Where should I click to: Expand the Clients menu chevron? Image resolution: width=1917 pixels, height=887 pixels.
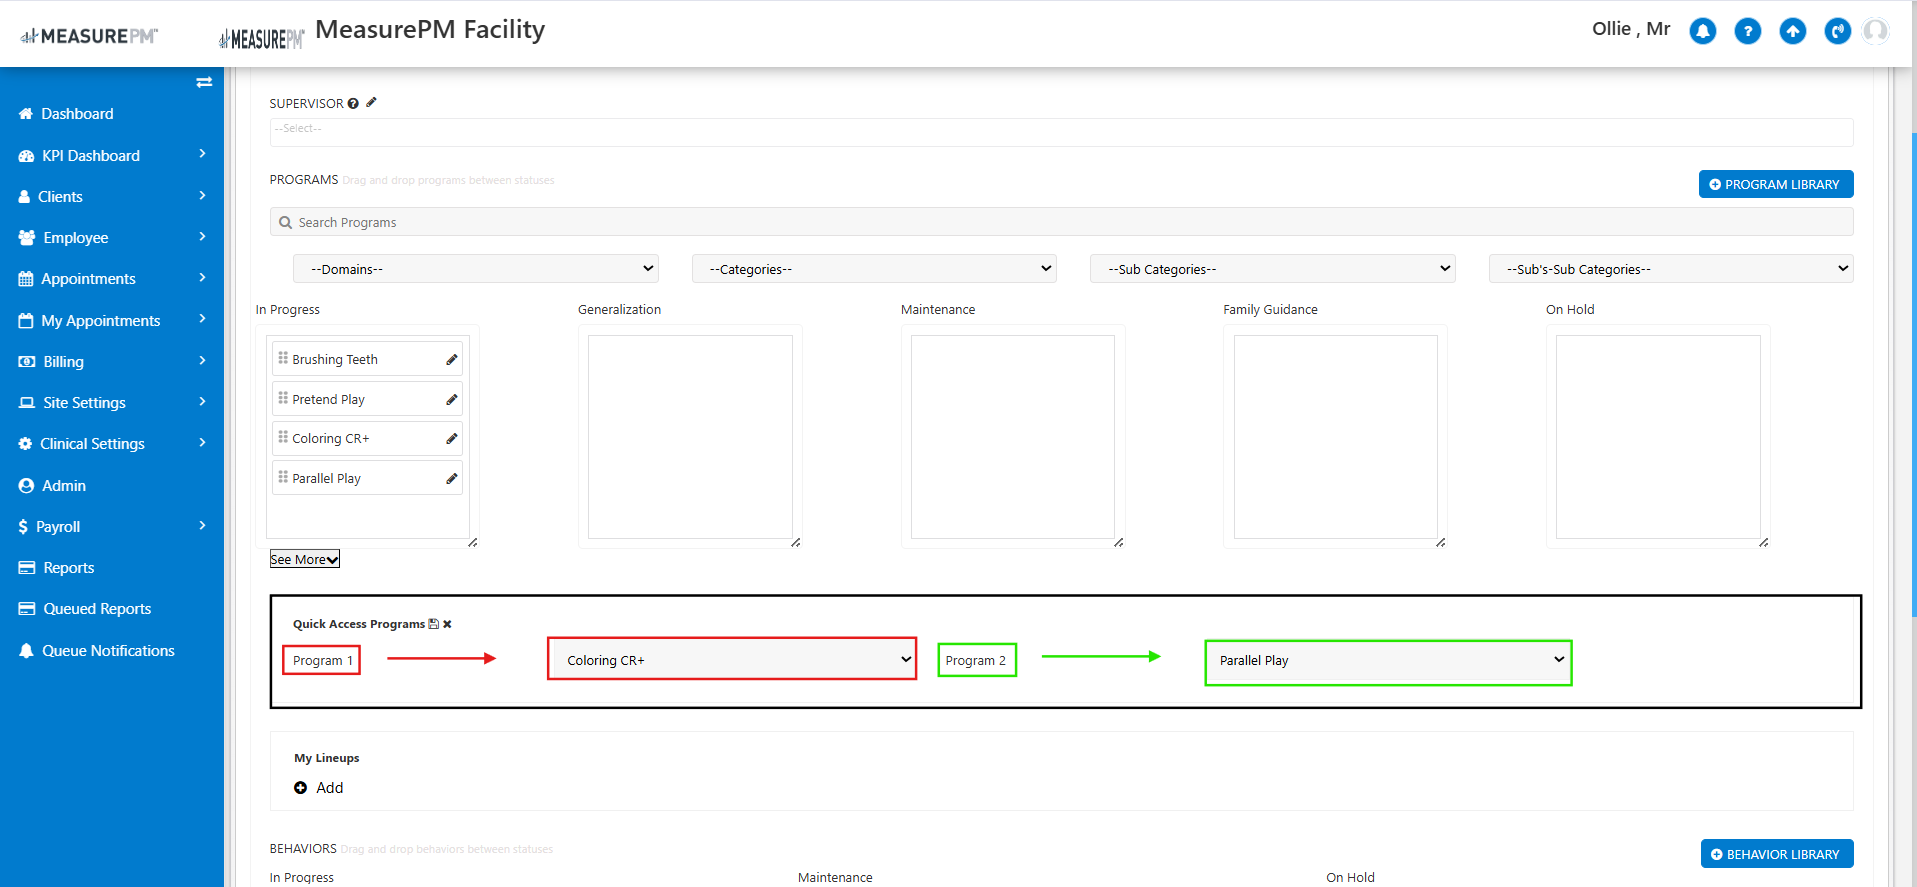[x=202, y=195]
